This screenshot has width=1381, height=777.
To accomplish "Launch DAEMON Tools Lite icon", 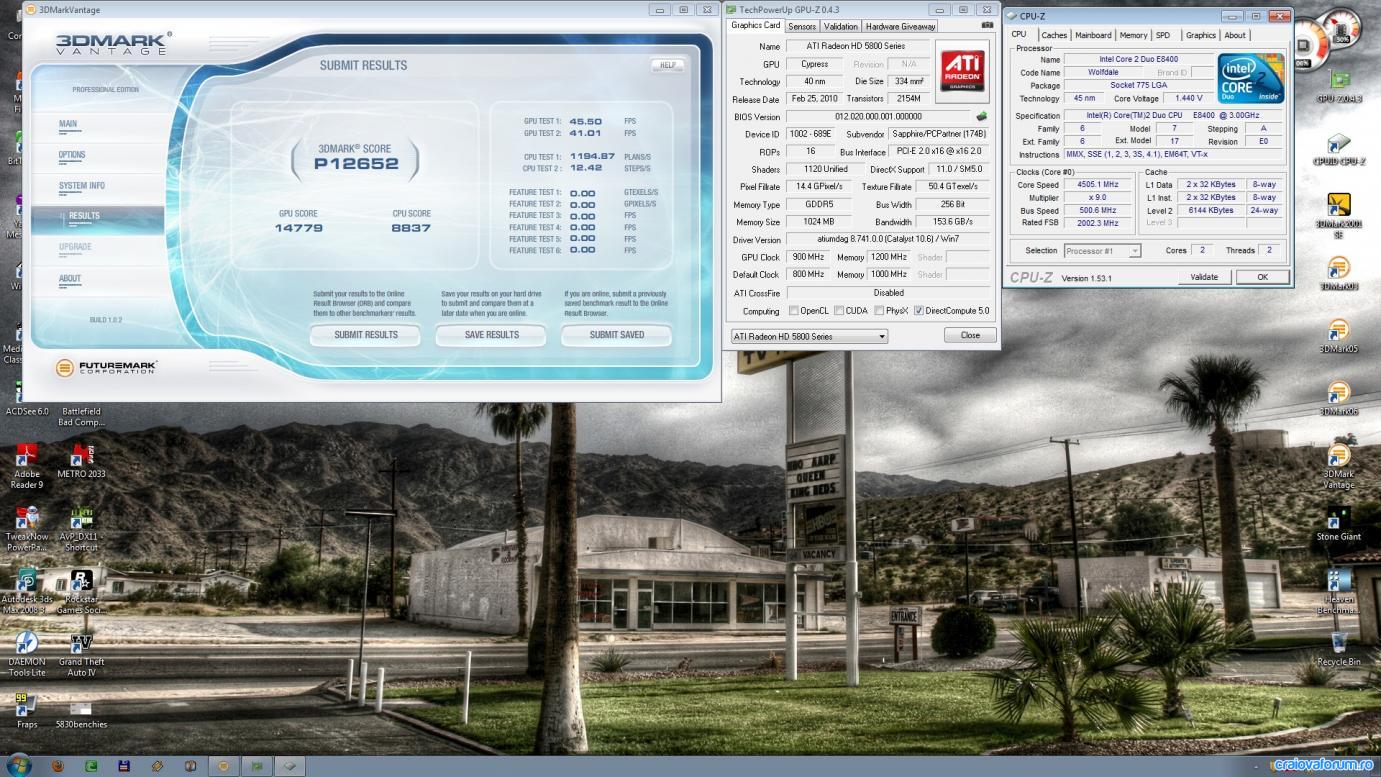I will [x=27, y=653].
